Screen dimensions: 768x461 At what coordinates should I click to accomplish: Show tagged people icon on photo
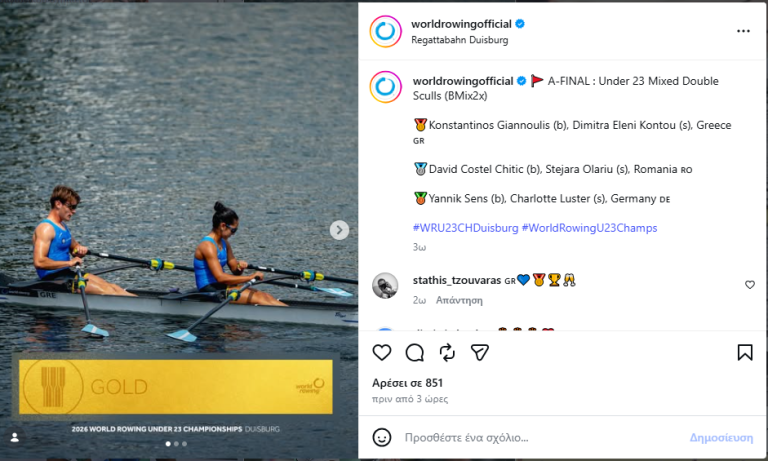tap(15, 437)
